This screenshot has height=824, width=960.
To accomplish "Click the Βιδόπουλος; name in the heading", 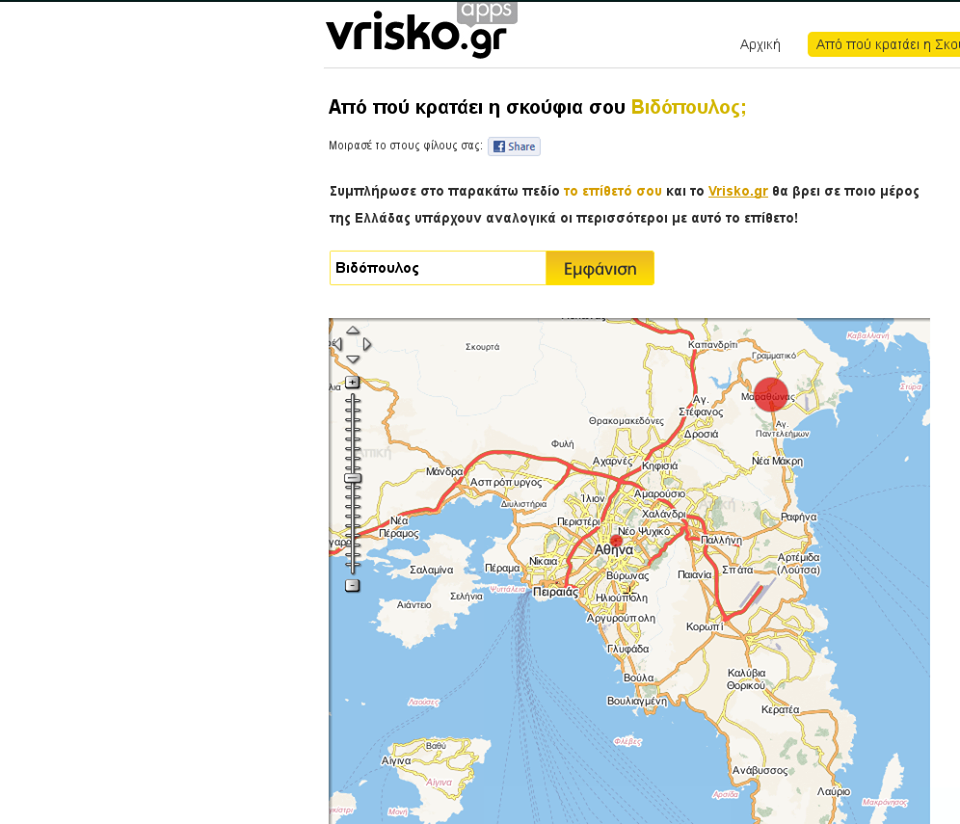I will click(689, 107).
